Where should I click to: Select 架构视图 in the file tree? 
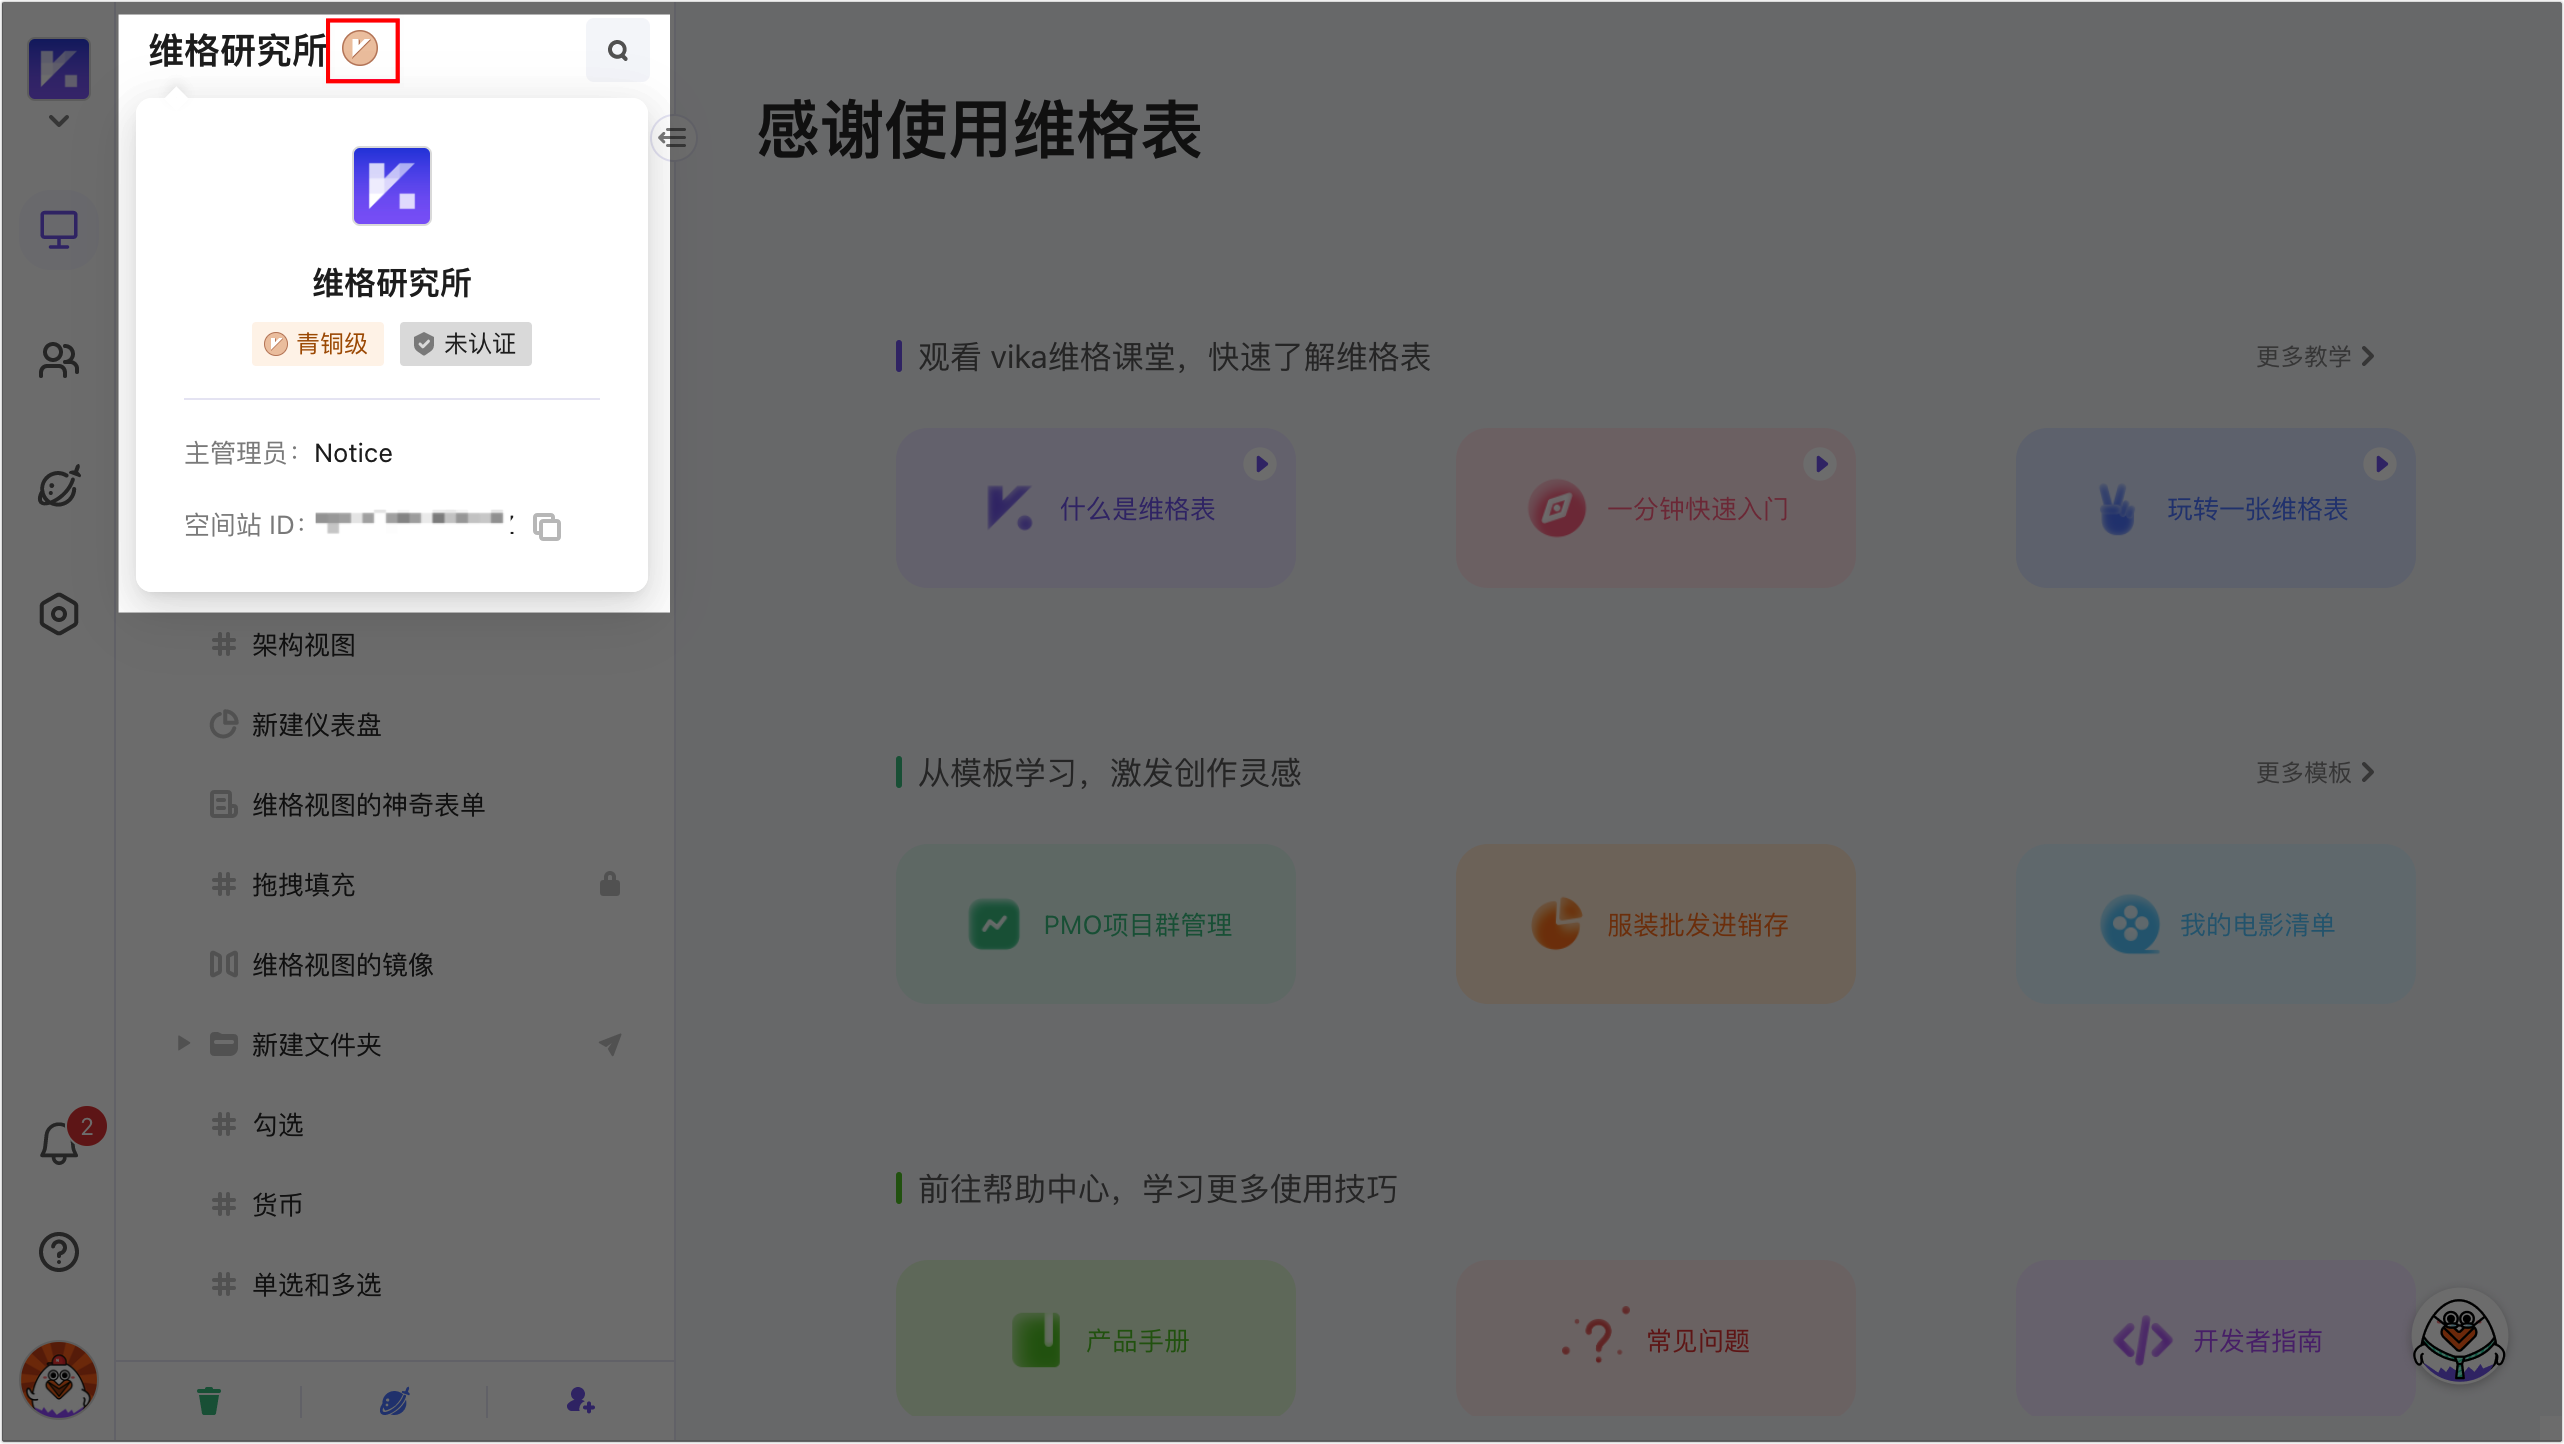point(304,645)
